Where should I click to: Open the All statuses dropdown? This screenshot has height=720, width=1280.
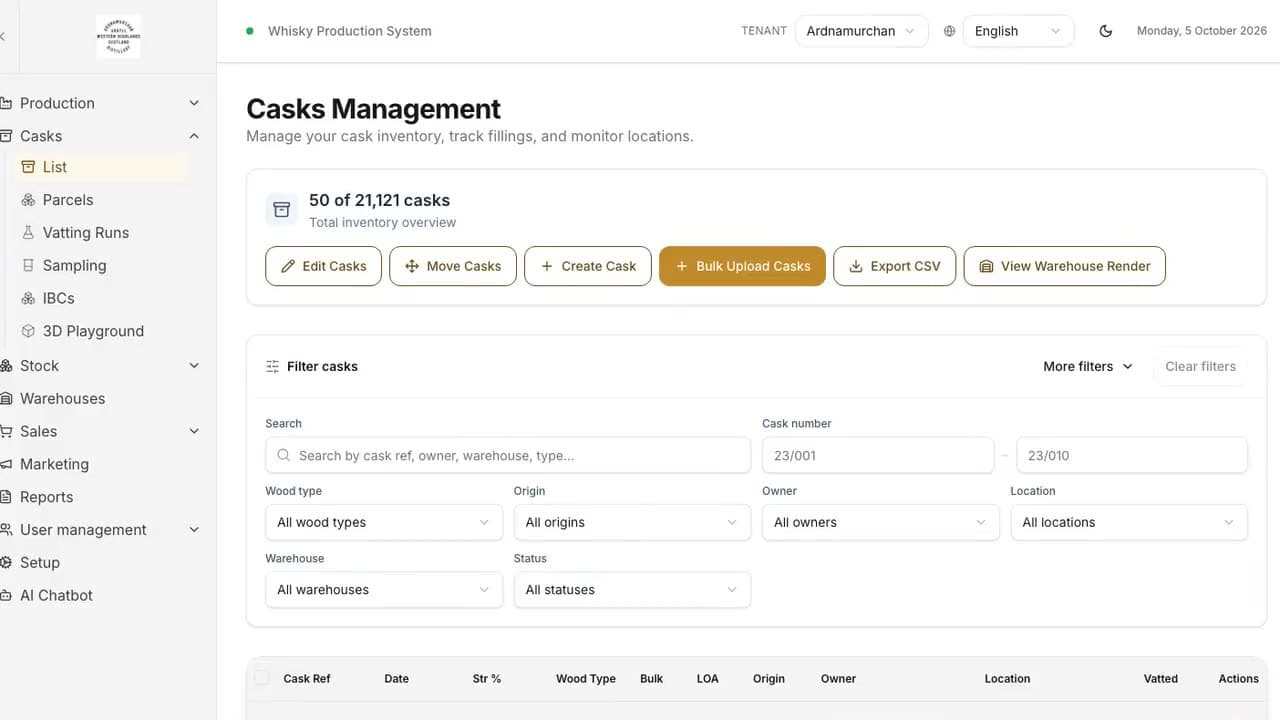pos(632,590)
